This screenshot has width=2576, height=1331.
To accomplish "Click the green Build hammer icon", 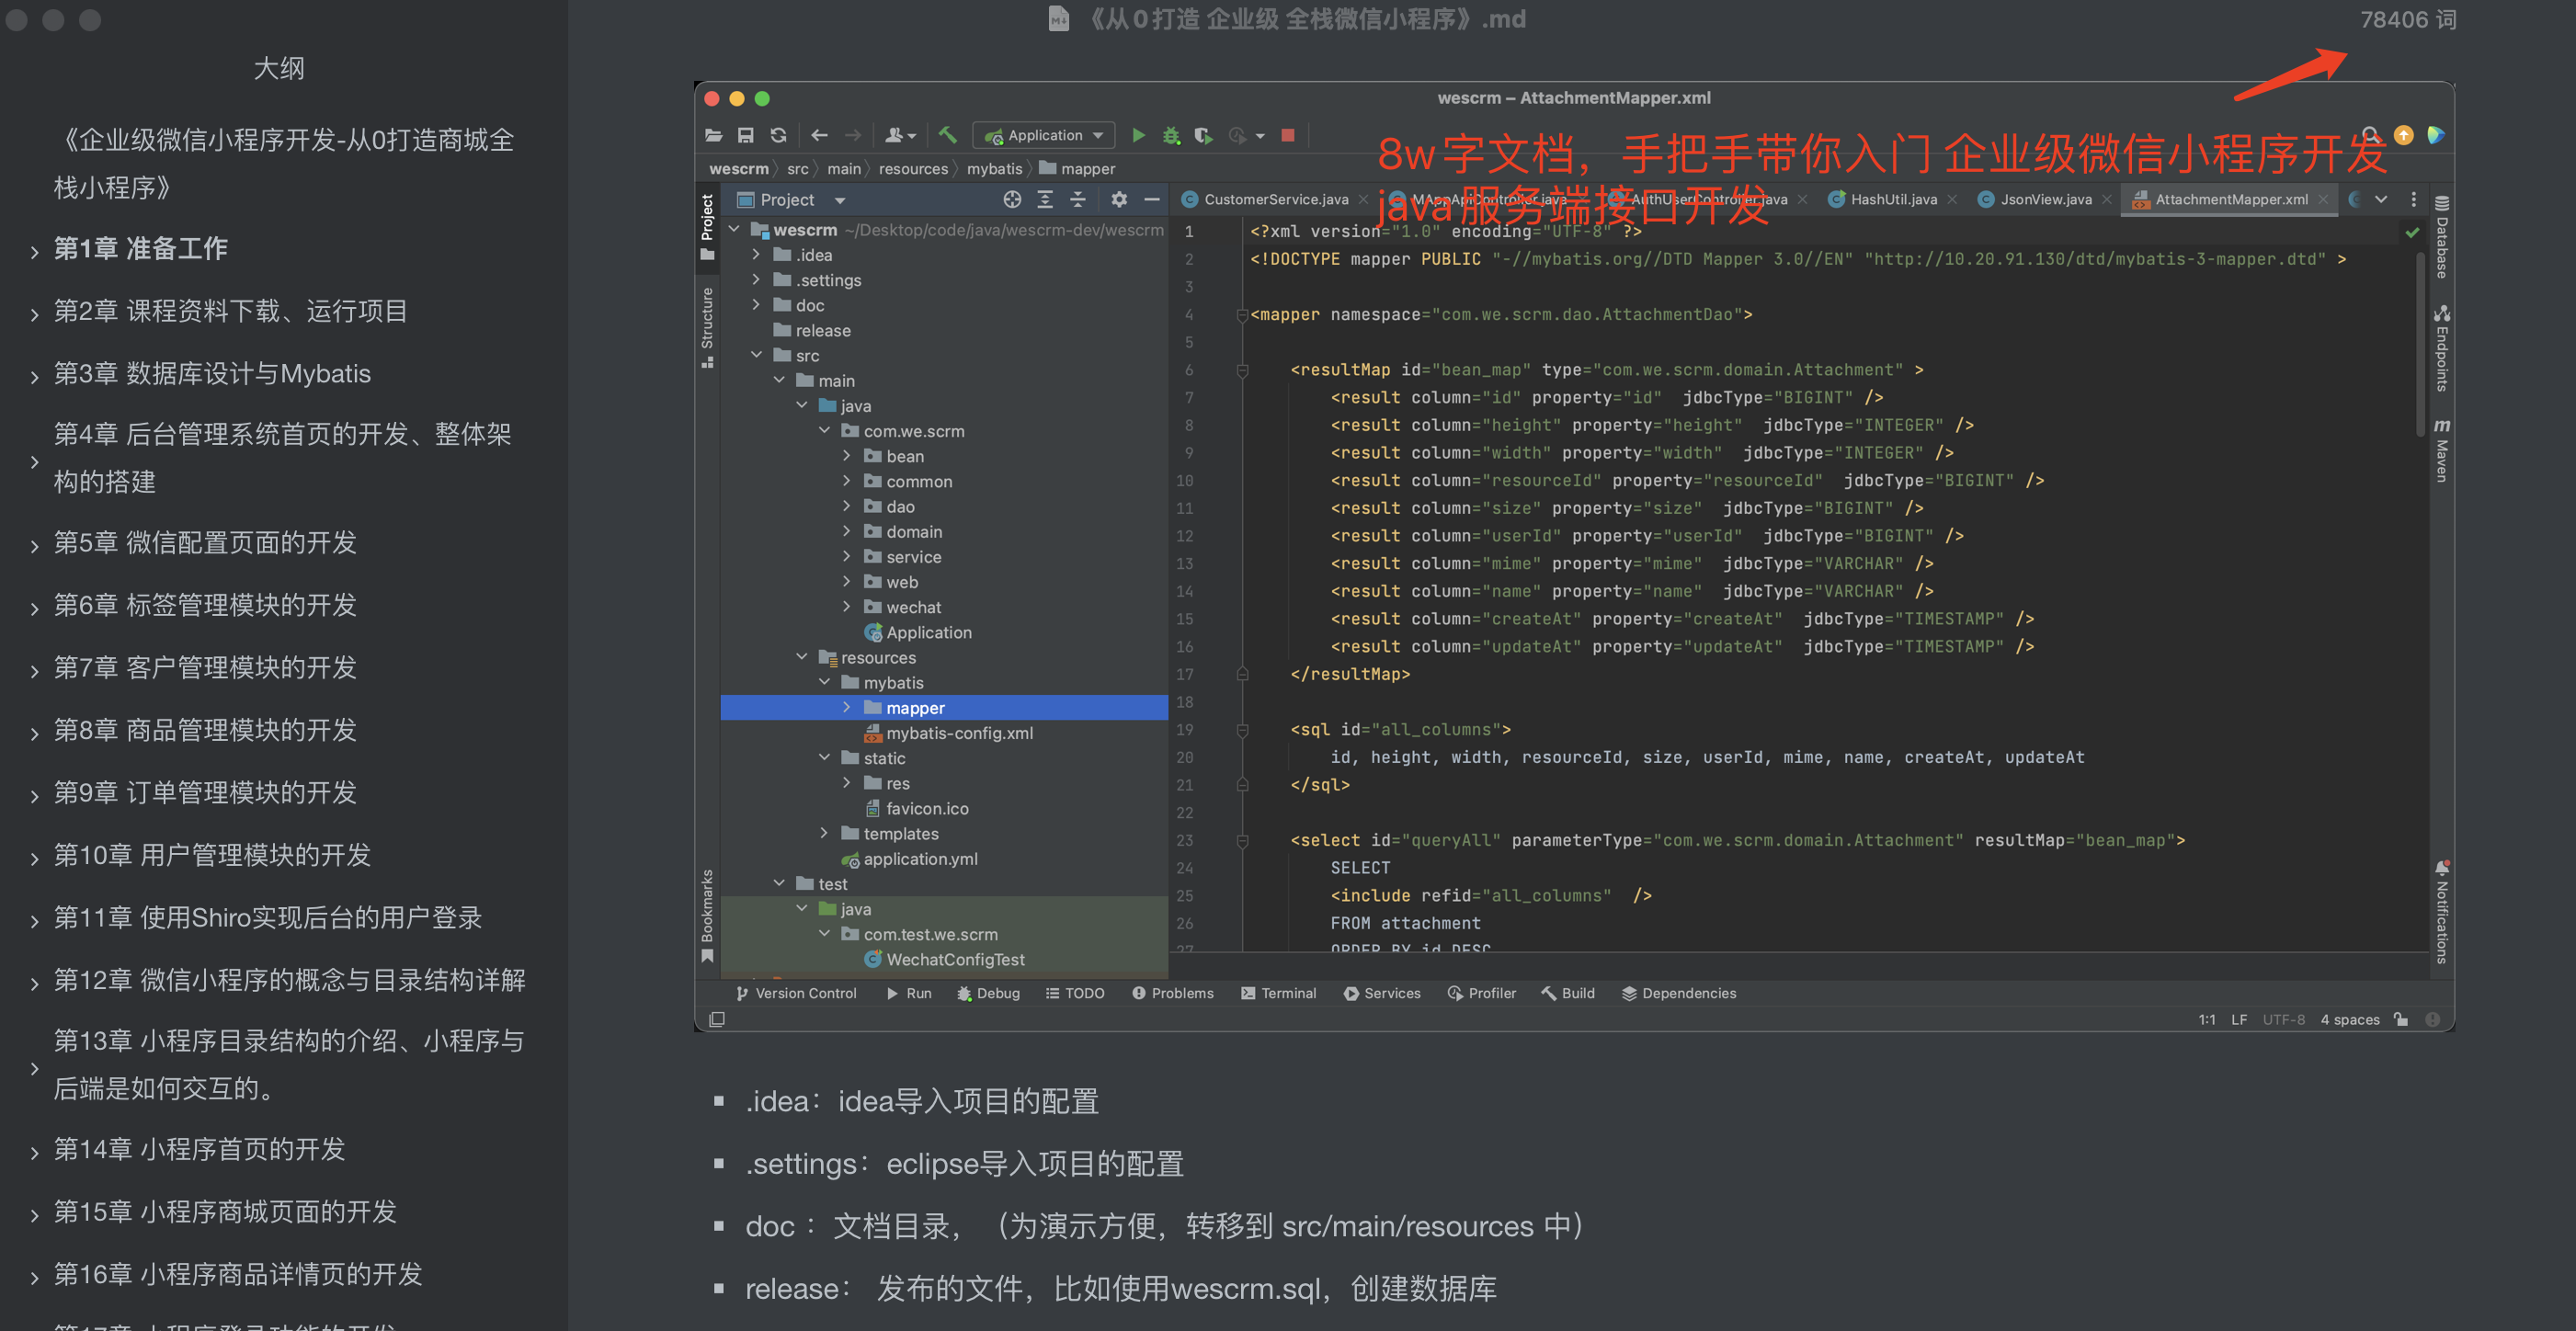I will click(948, 134).
